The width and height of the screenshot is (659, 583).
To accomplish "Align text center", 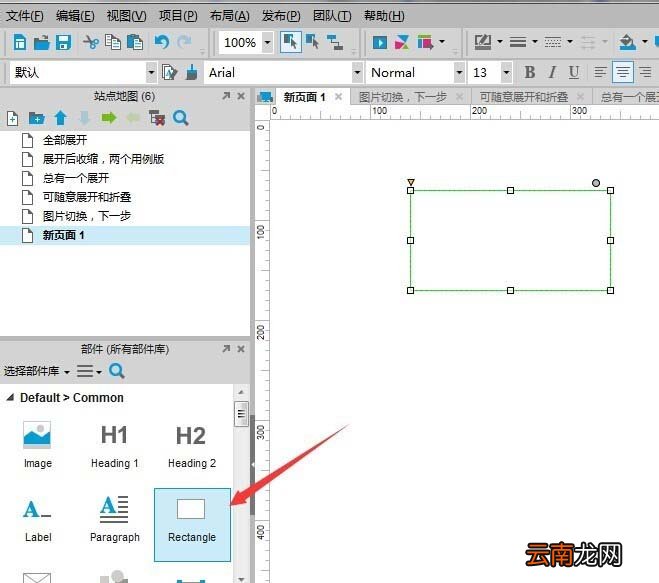I will [622, 72].
